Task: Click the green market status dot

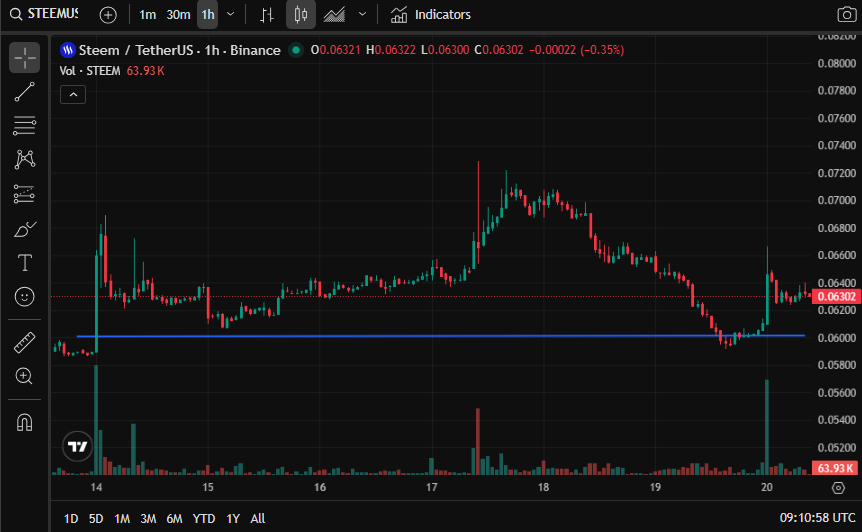Action: coord(296,50)
